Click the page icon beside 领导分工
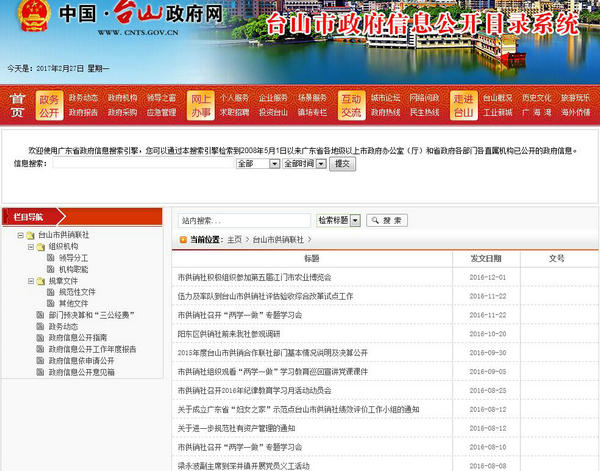This screenshot has width=600, height=471. click(x=51, y=258)
